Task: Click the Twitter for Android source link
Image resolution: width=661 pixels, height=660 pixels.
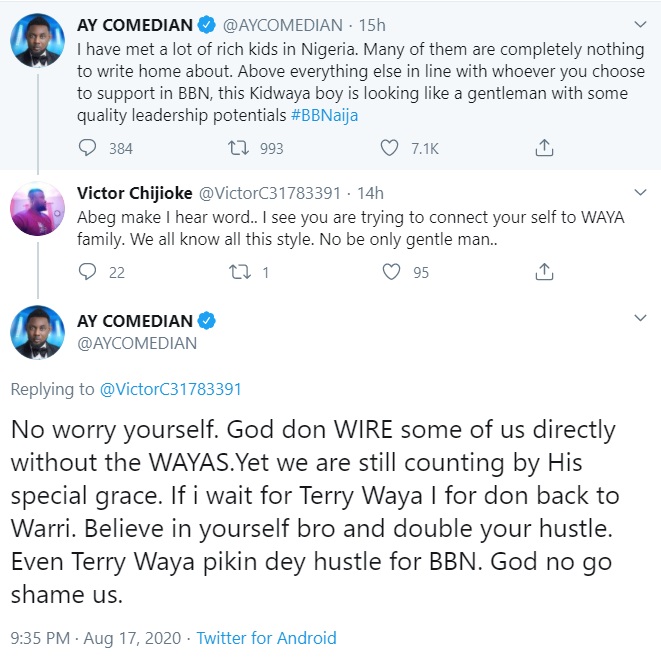Action: coord(266,637)
